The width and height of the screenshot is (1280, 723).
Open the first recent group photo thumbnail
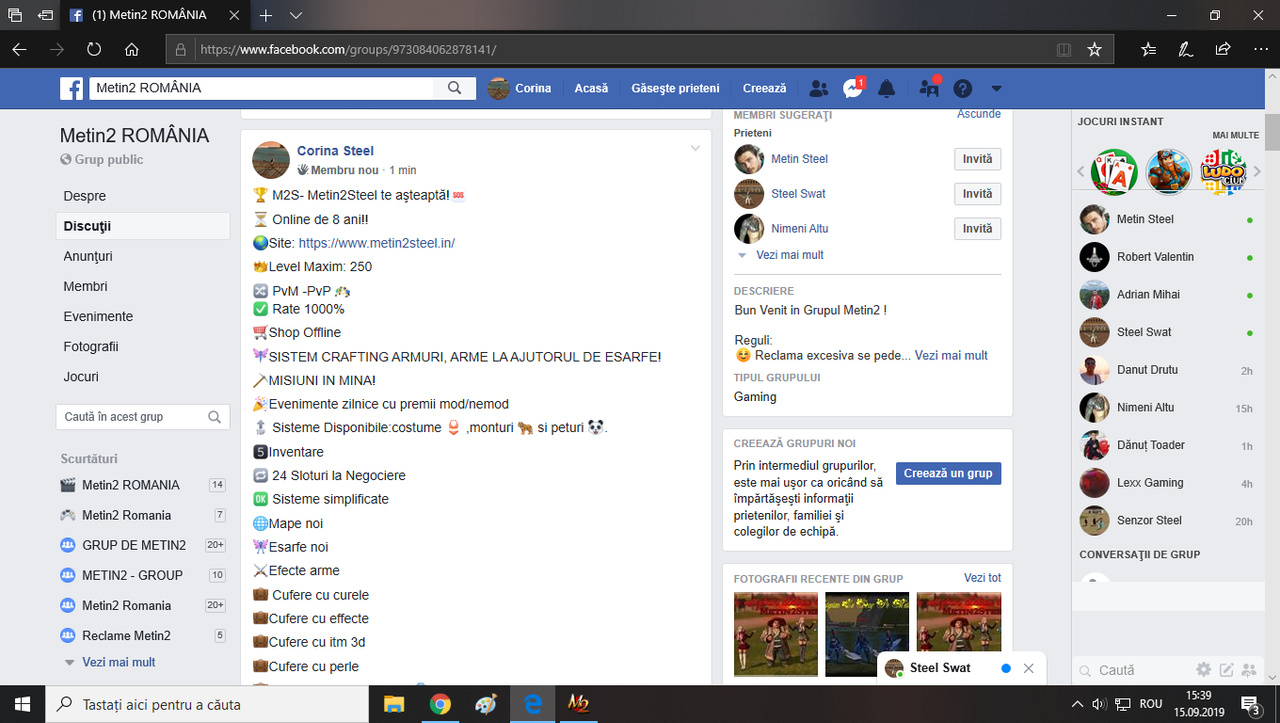click(x=775, y=634)
